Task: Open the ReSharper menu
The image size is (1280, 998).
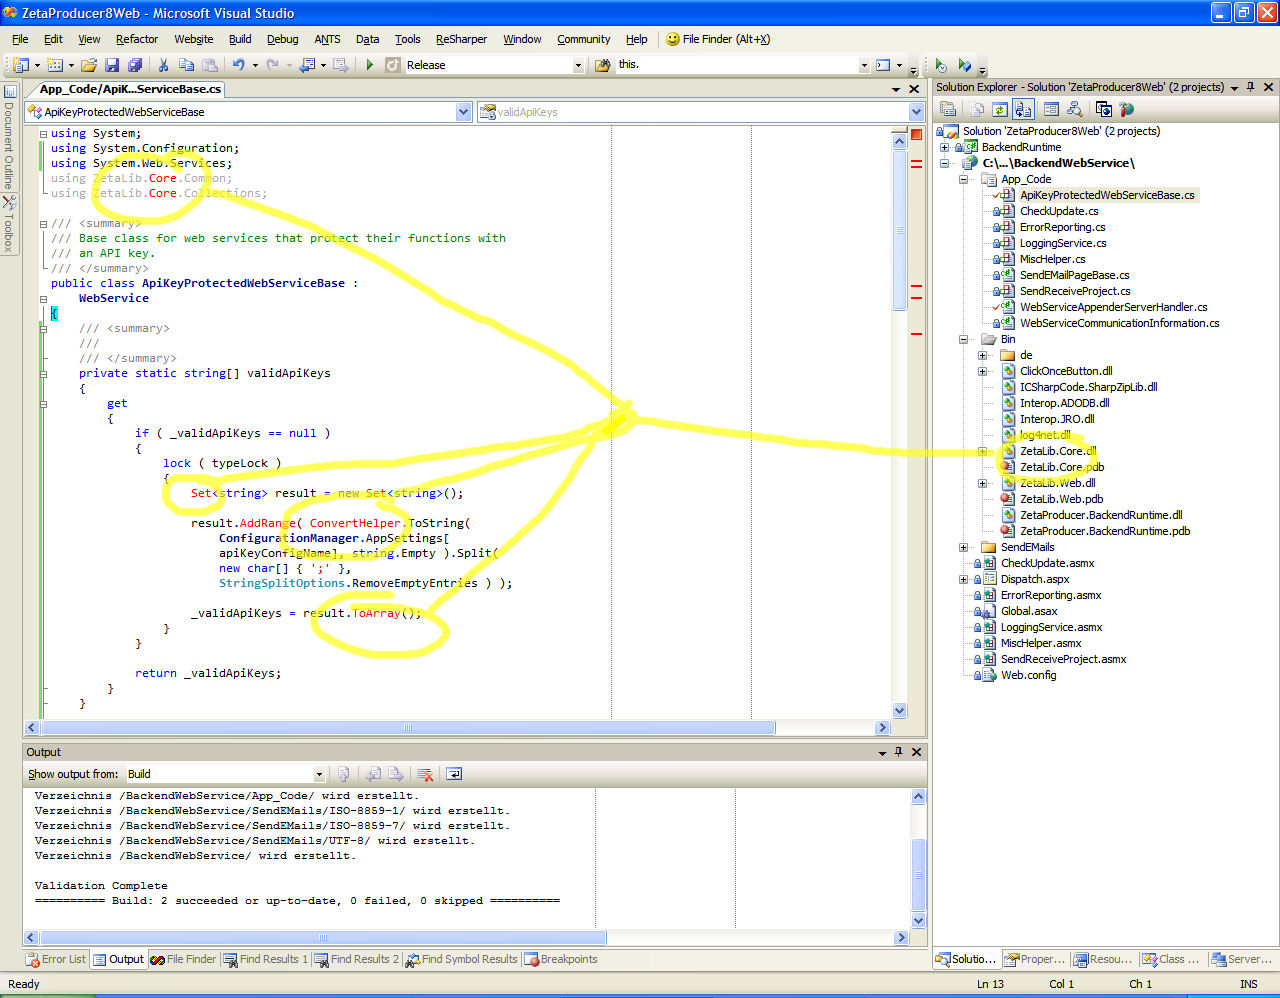Action: [x=461, y=39]
